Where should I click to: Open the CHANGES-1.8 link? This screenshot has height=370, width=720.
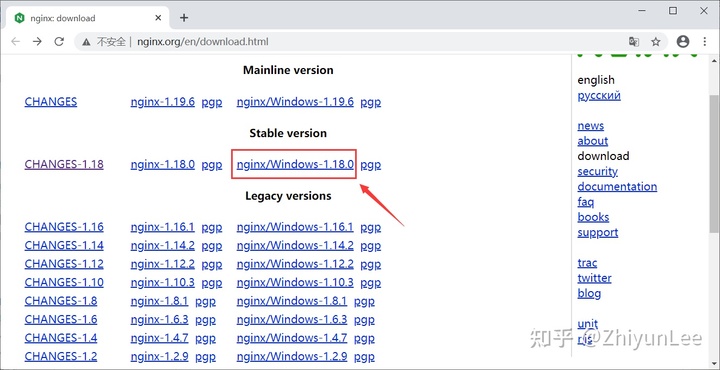click(61, 301)
